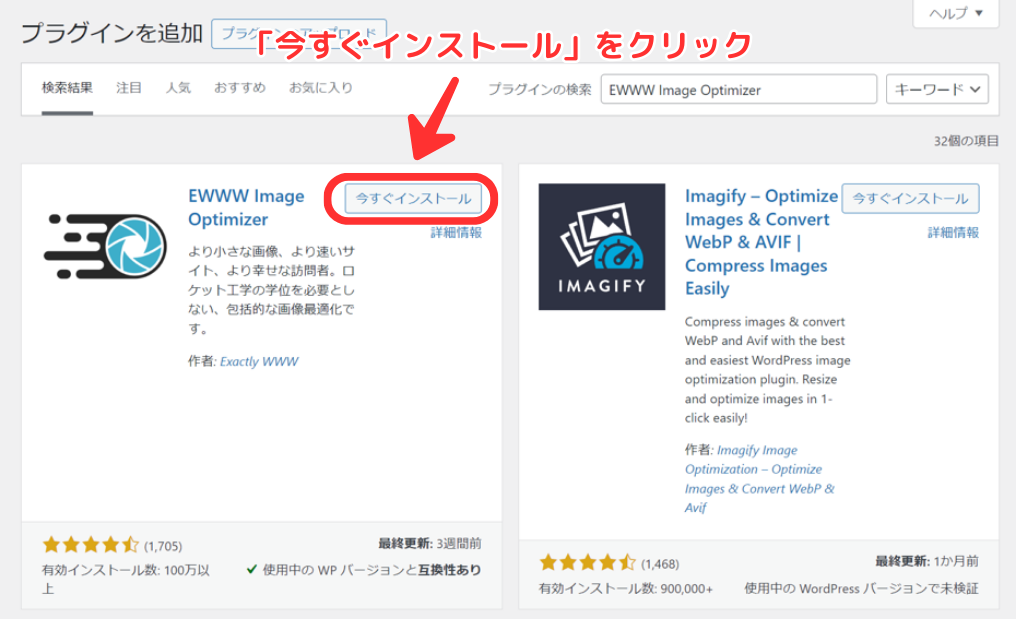This screenshot has width=1017, height=620.
Task: Click 有効インストール数: 100万以上 text
Action: (x=126, y=579)
